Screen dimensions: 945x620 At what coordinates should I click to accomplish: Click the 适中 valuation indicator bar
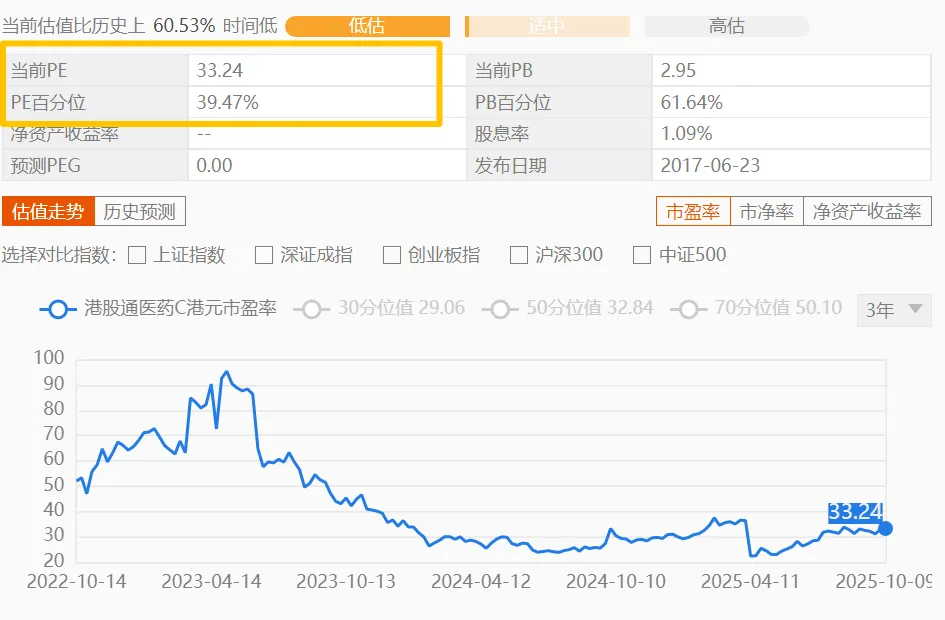[x=547, y=26]
